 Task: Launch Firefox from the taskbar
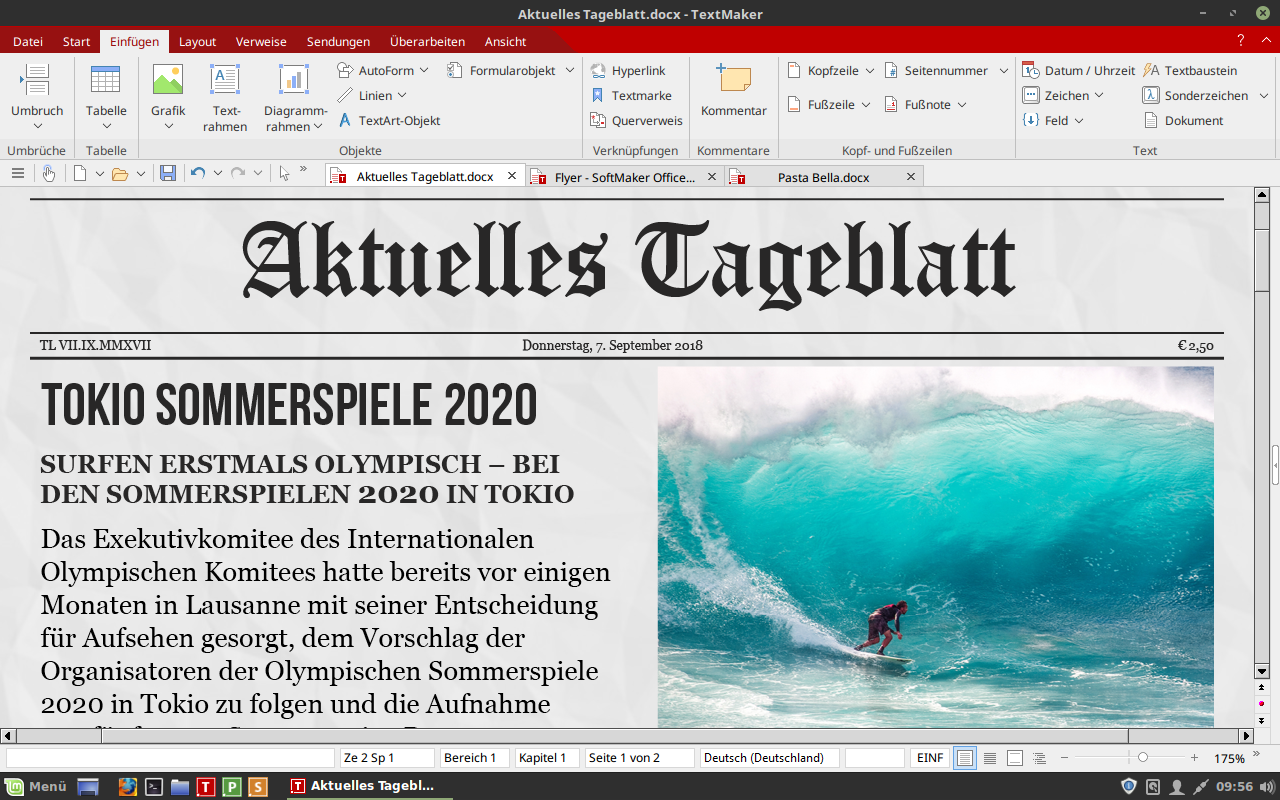(127, 786)
